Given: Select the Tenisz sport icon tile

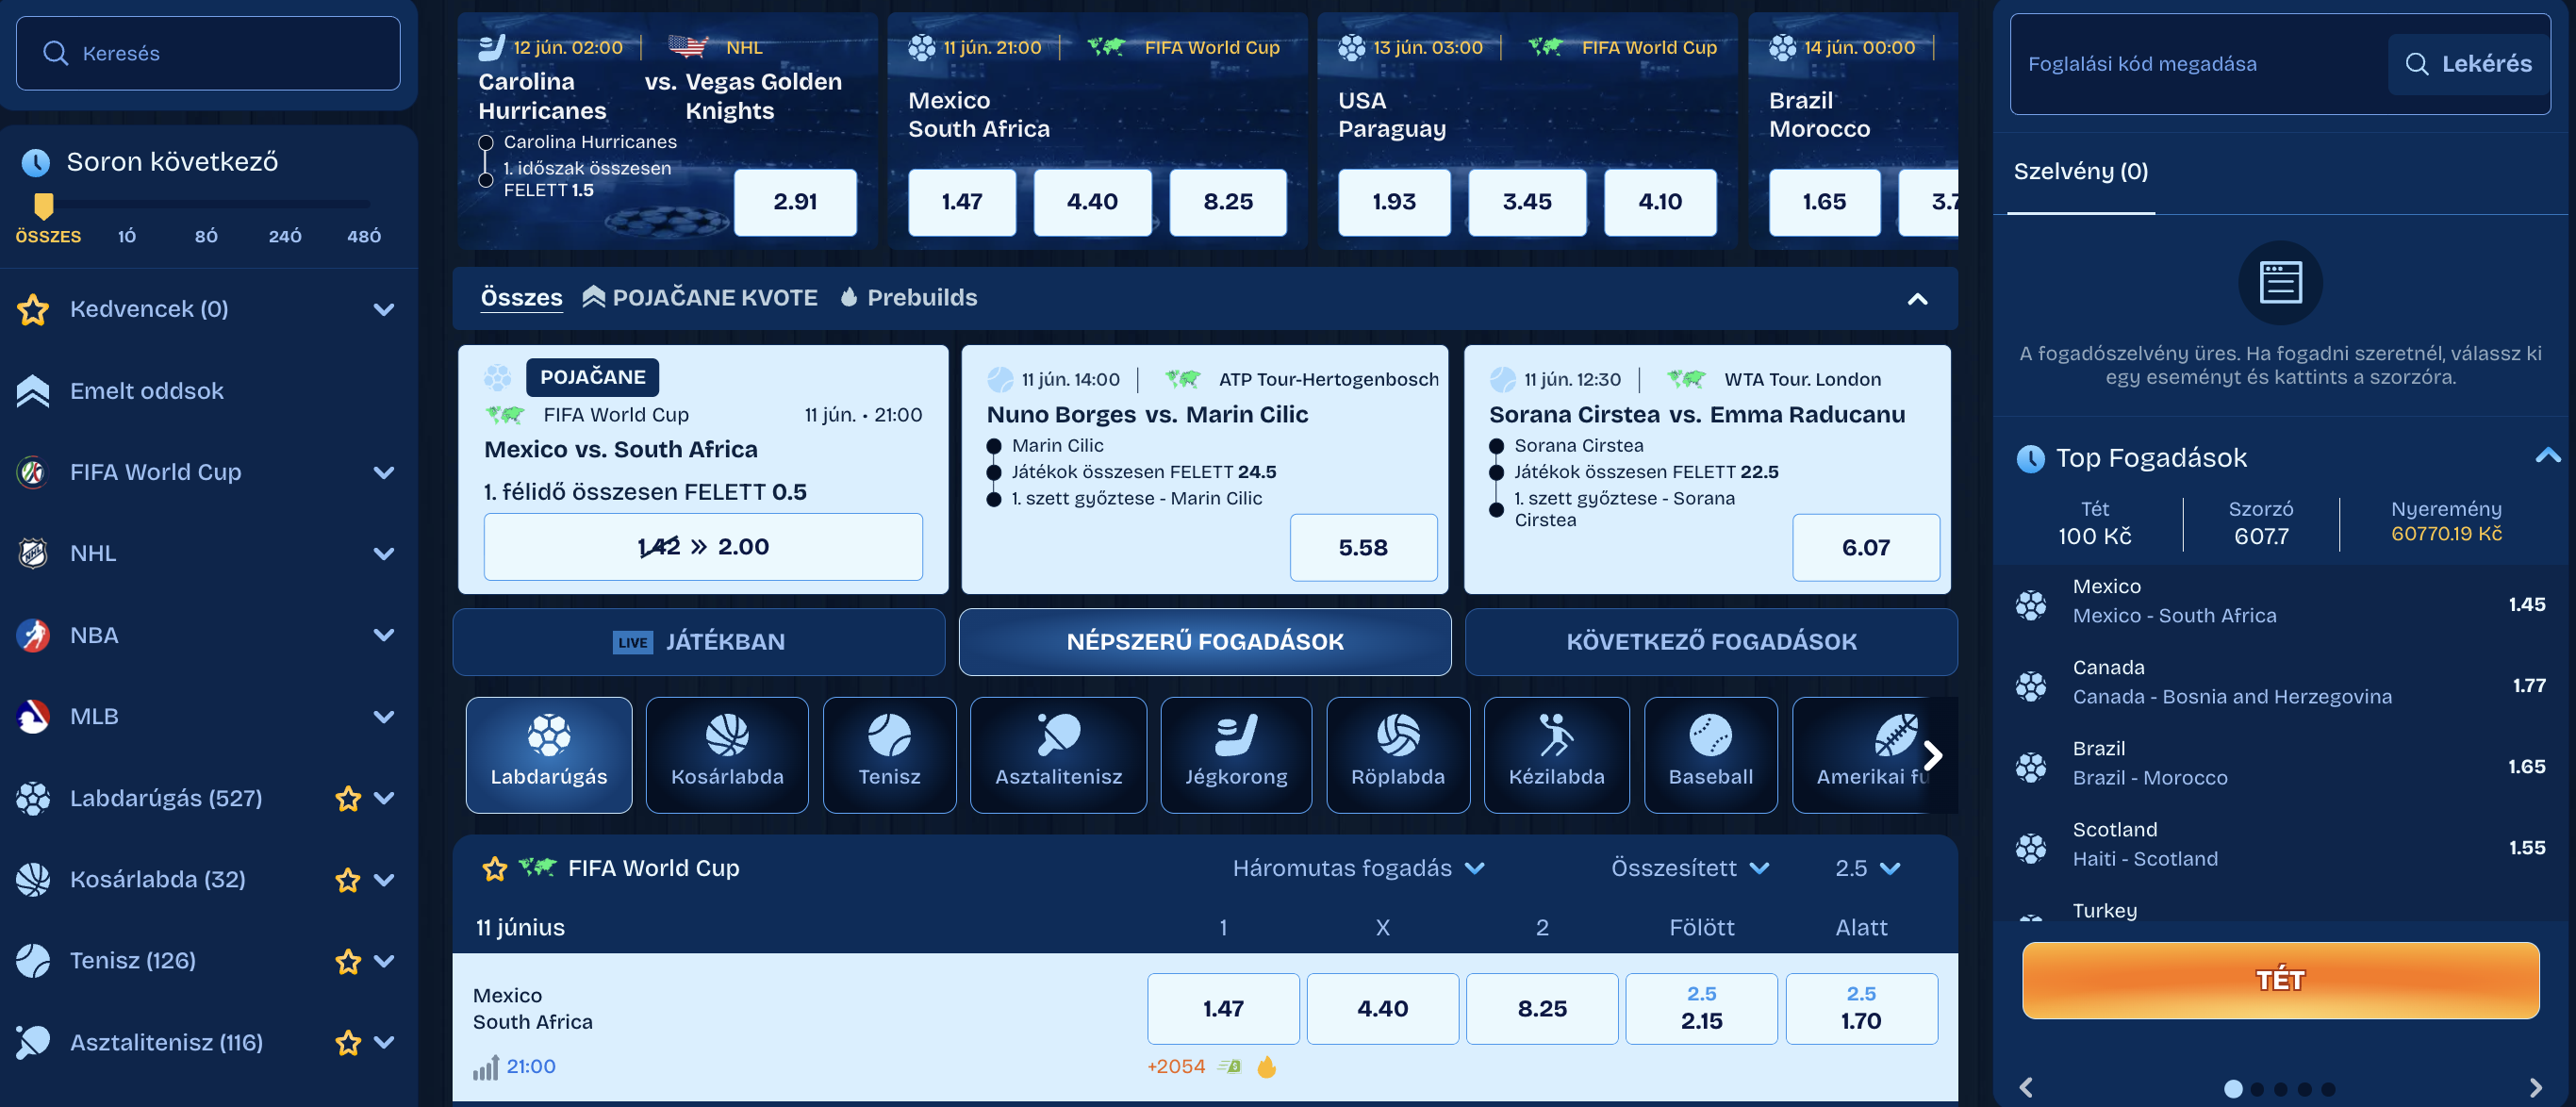Looking at the screenshot, I should point(888,754).
